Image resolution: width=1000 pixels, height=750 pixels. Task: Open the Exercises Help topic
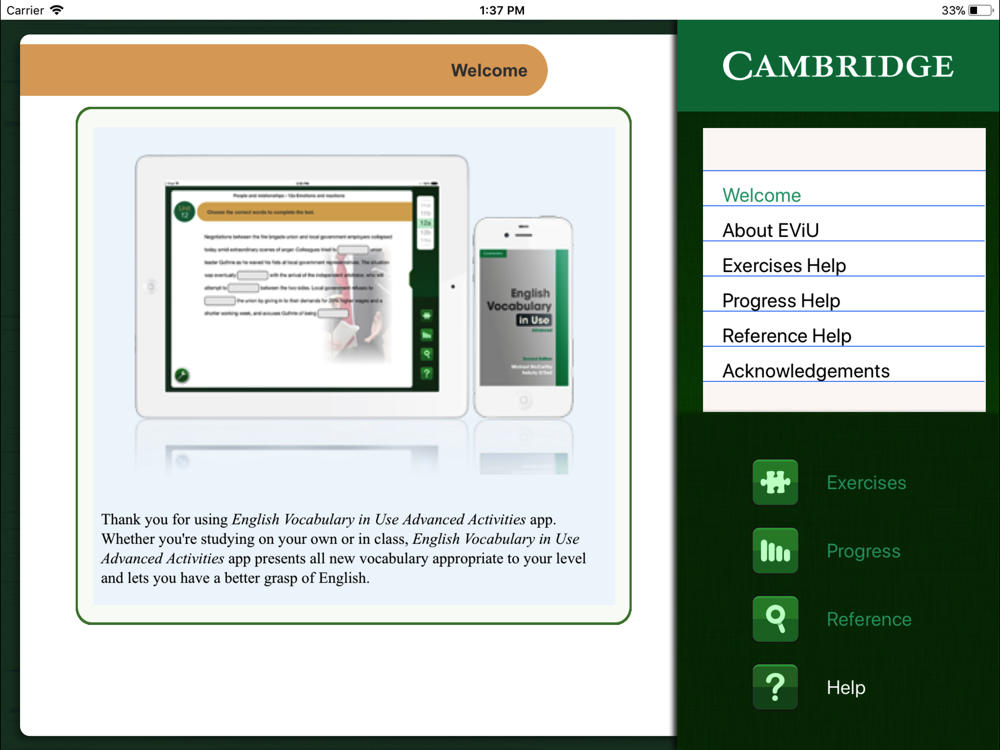[844, 260]
